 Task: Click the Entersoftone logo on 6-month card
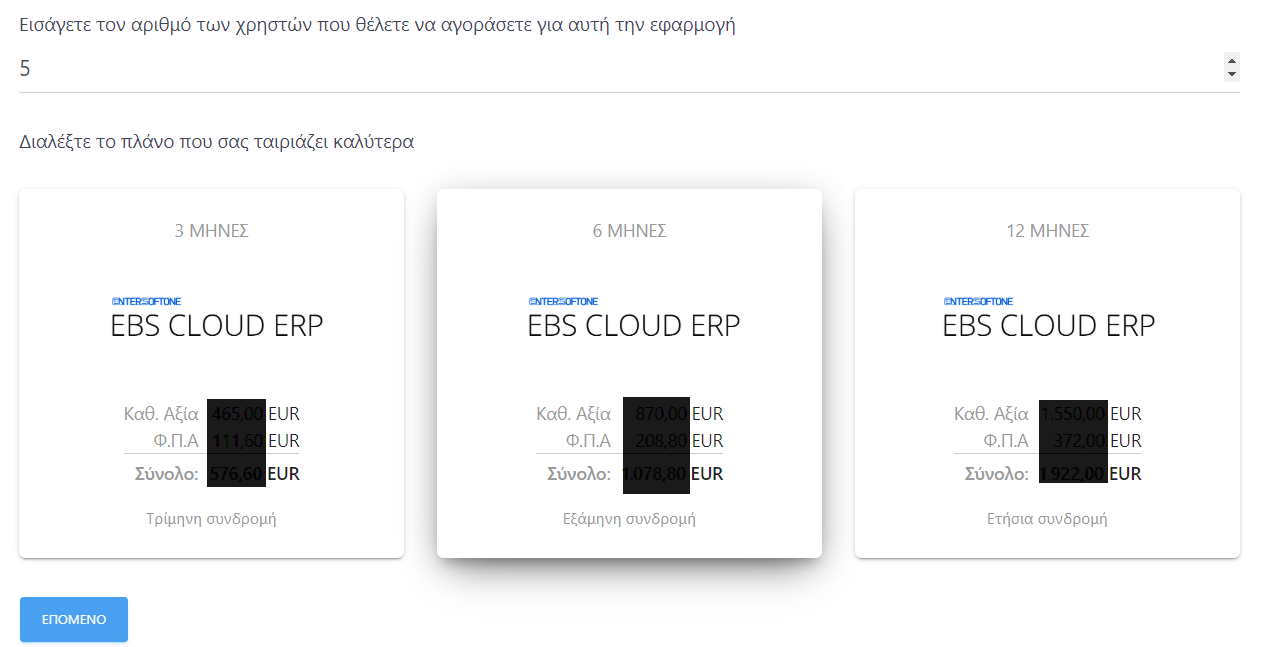[x=563, y=301]
